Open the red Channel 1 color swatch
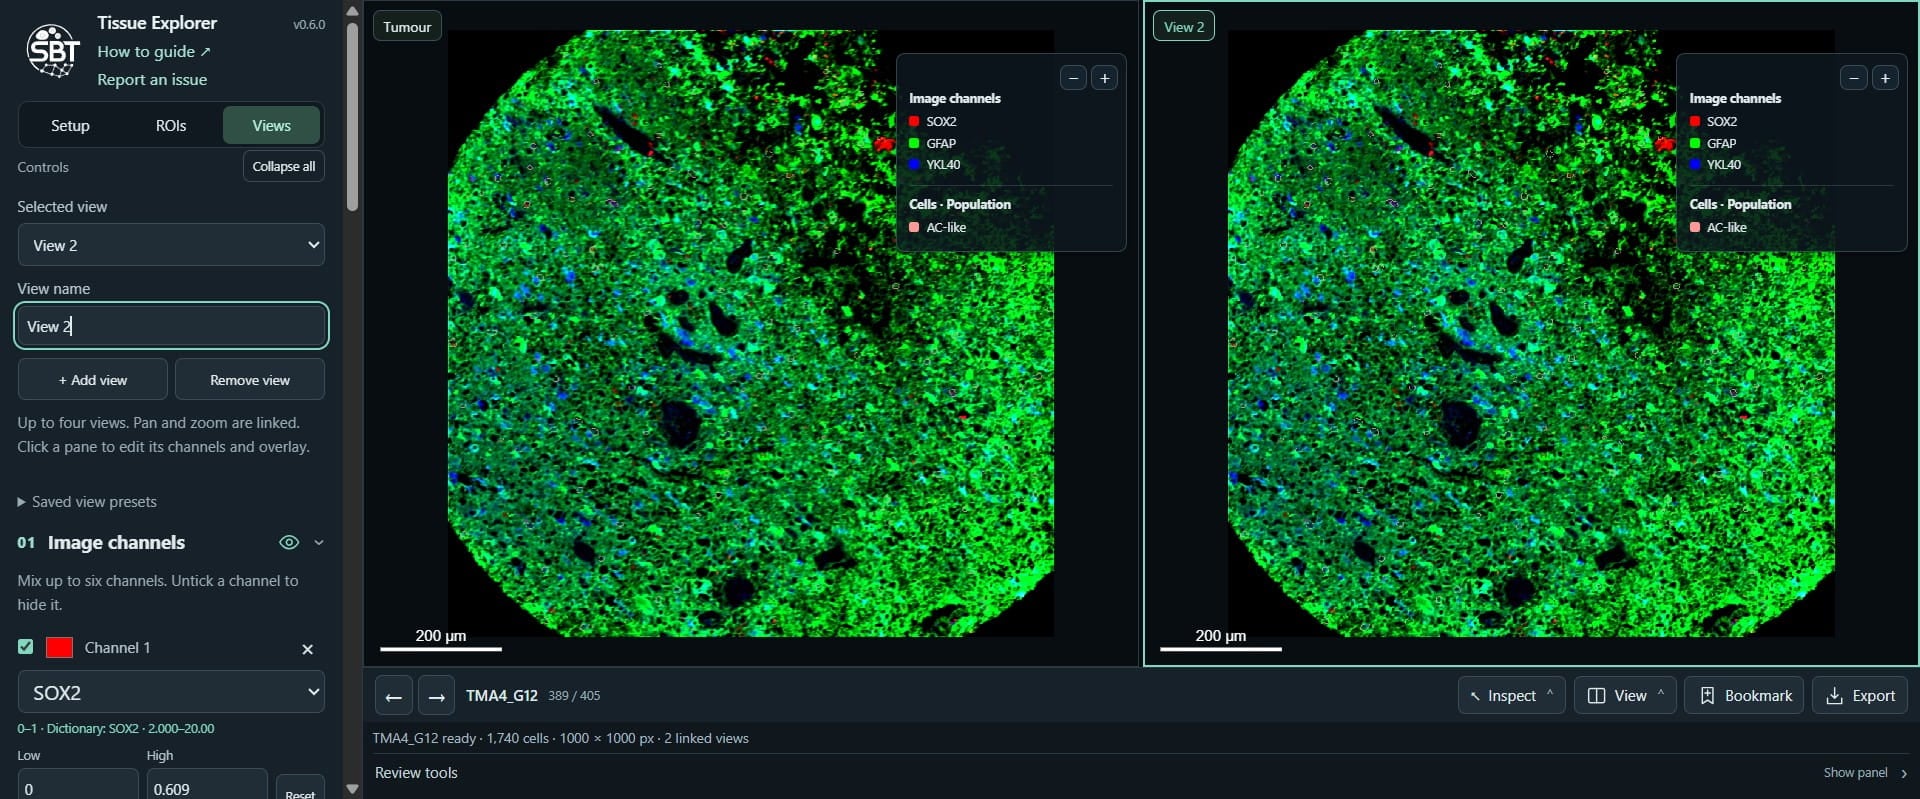 [60, 647]
